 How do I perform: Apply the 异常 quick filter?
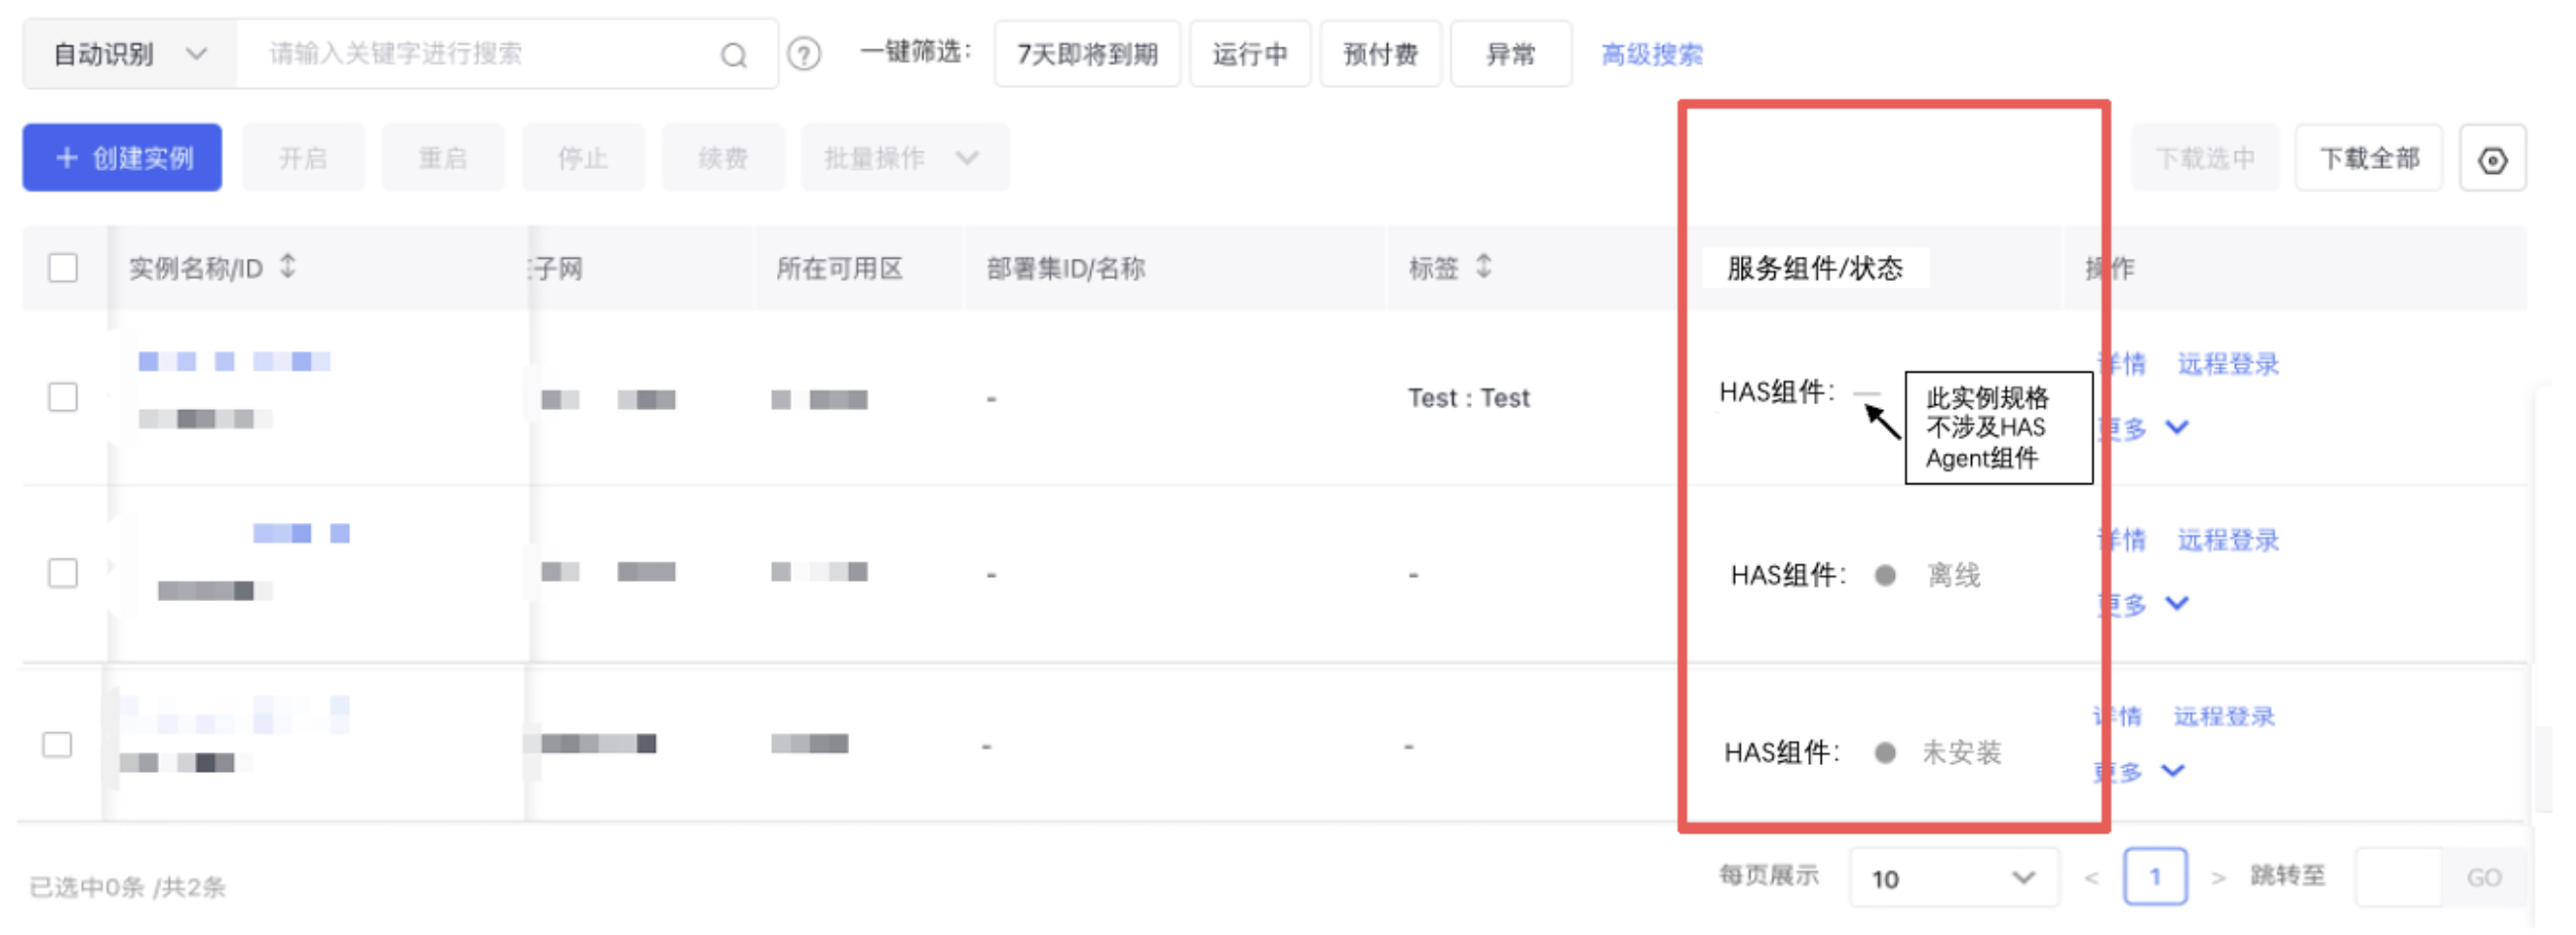tap(1511, 54)
